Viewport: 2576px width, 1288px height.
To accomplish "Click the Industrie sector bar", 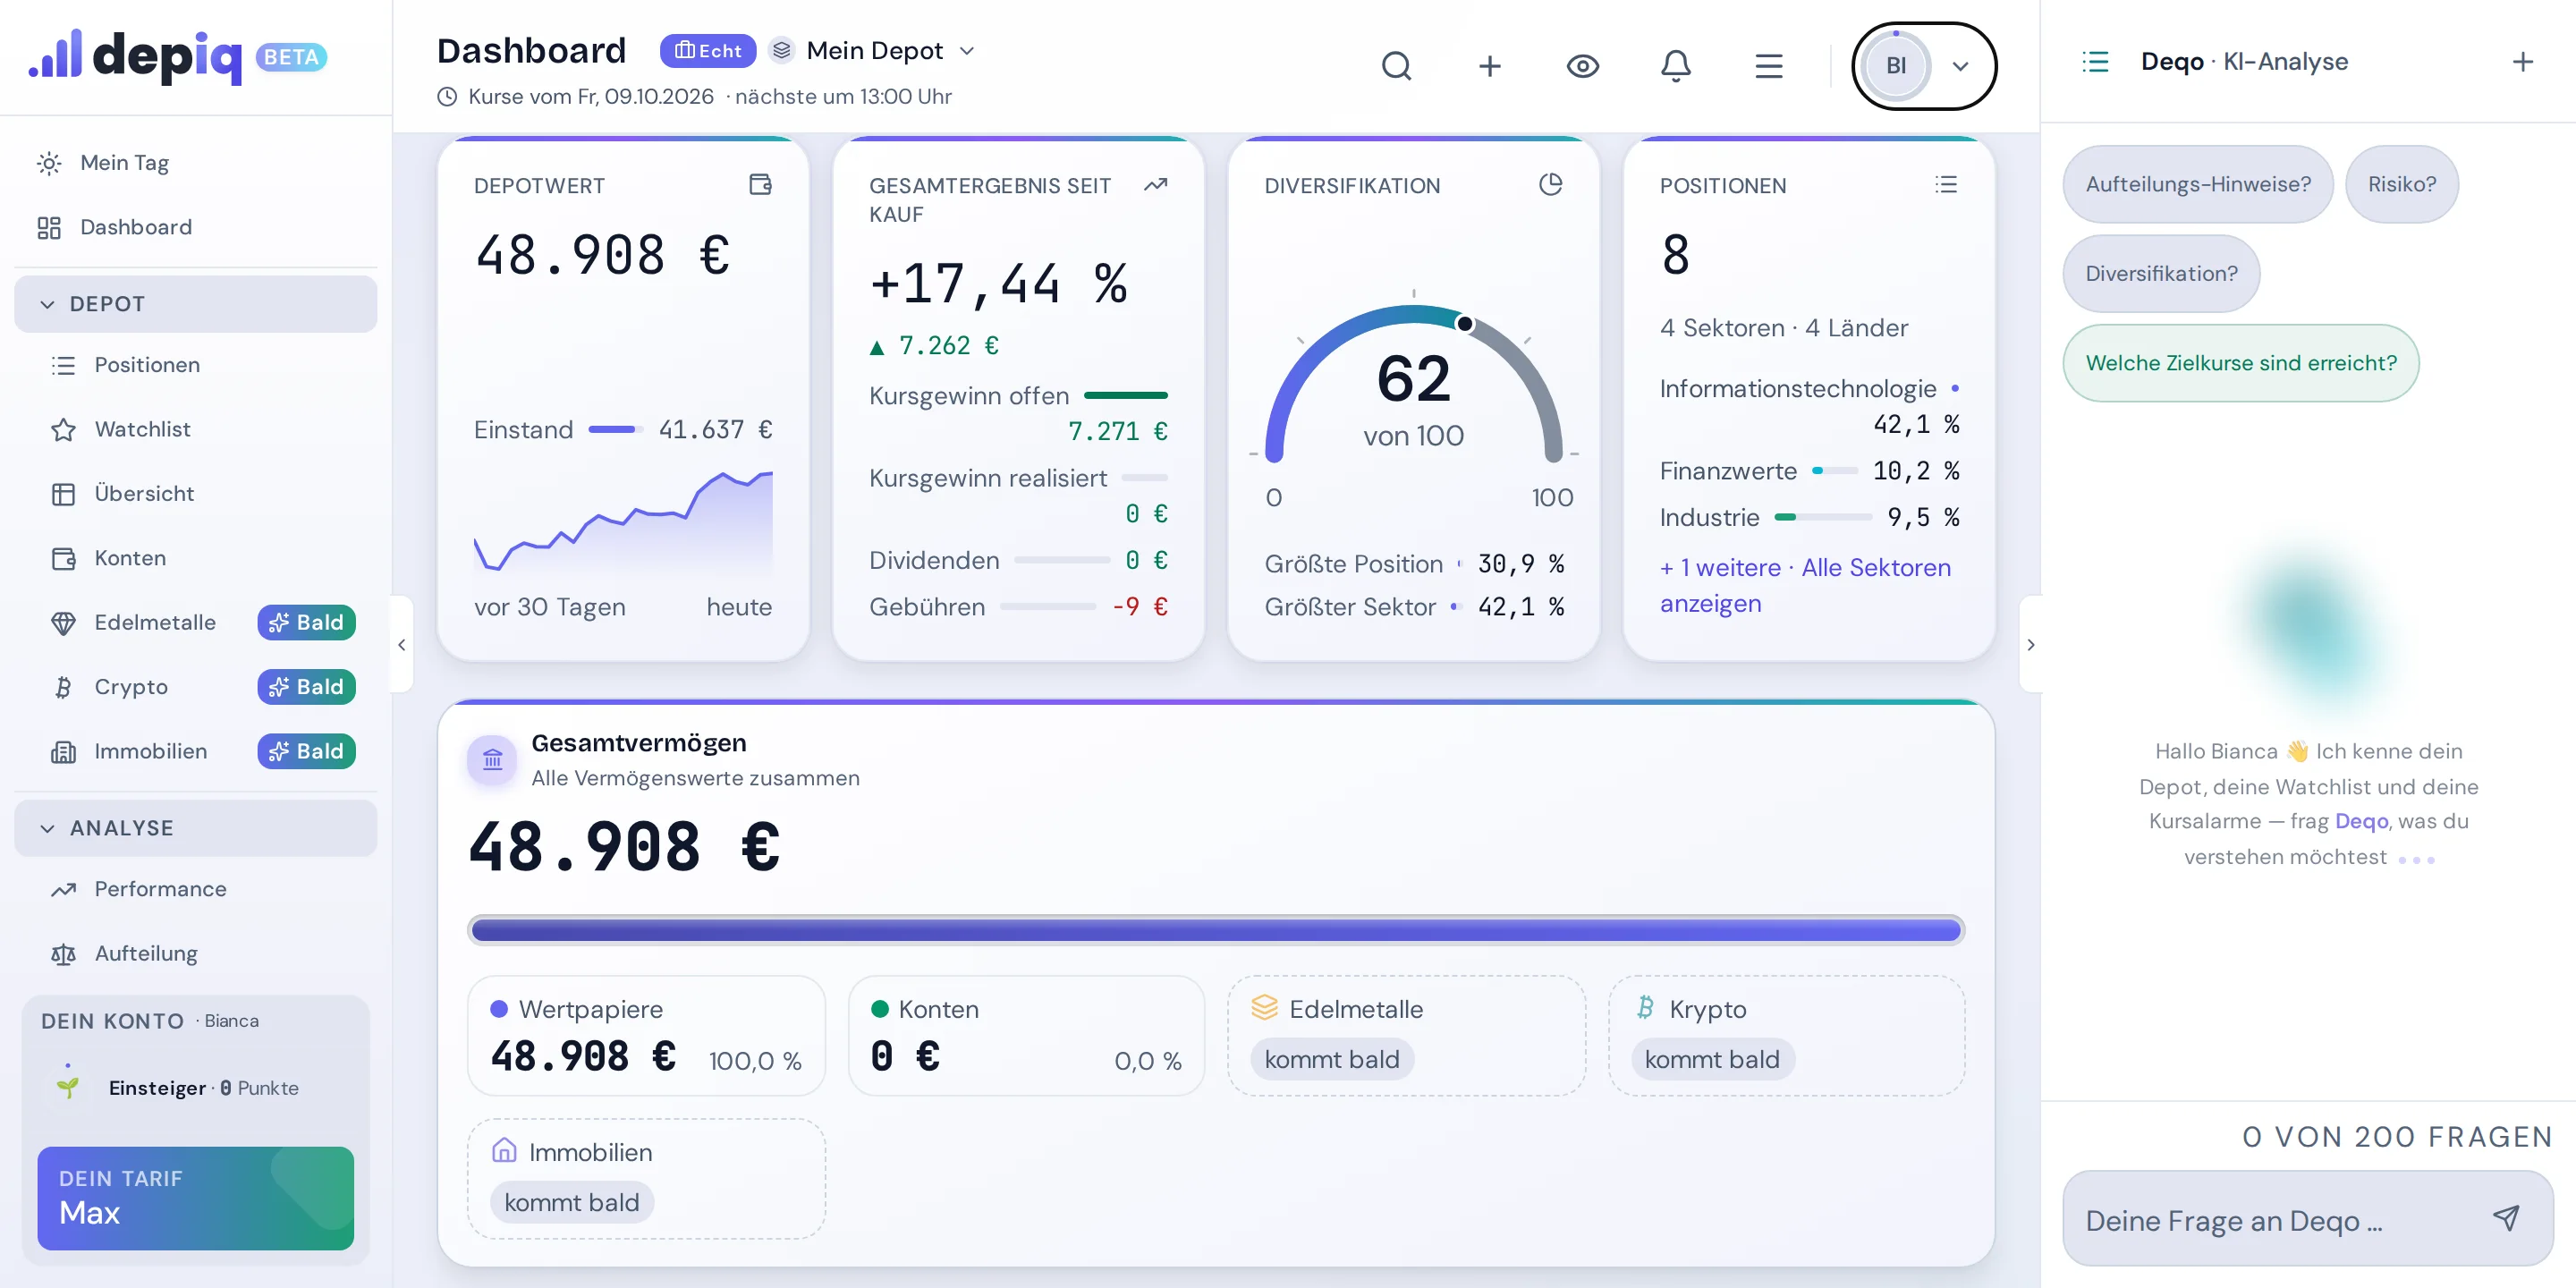I will click(1822, 517).
